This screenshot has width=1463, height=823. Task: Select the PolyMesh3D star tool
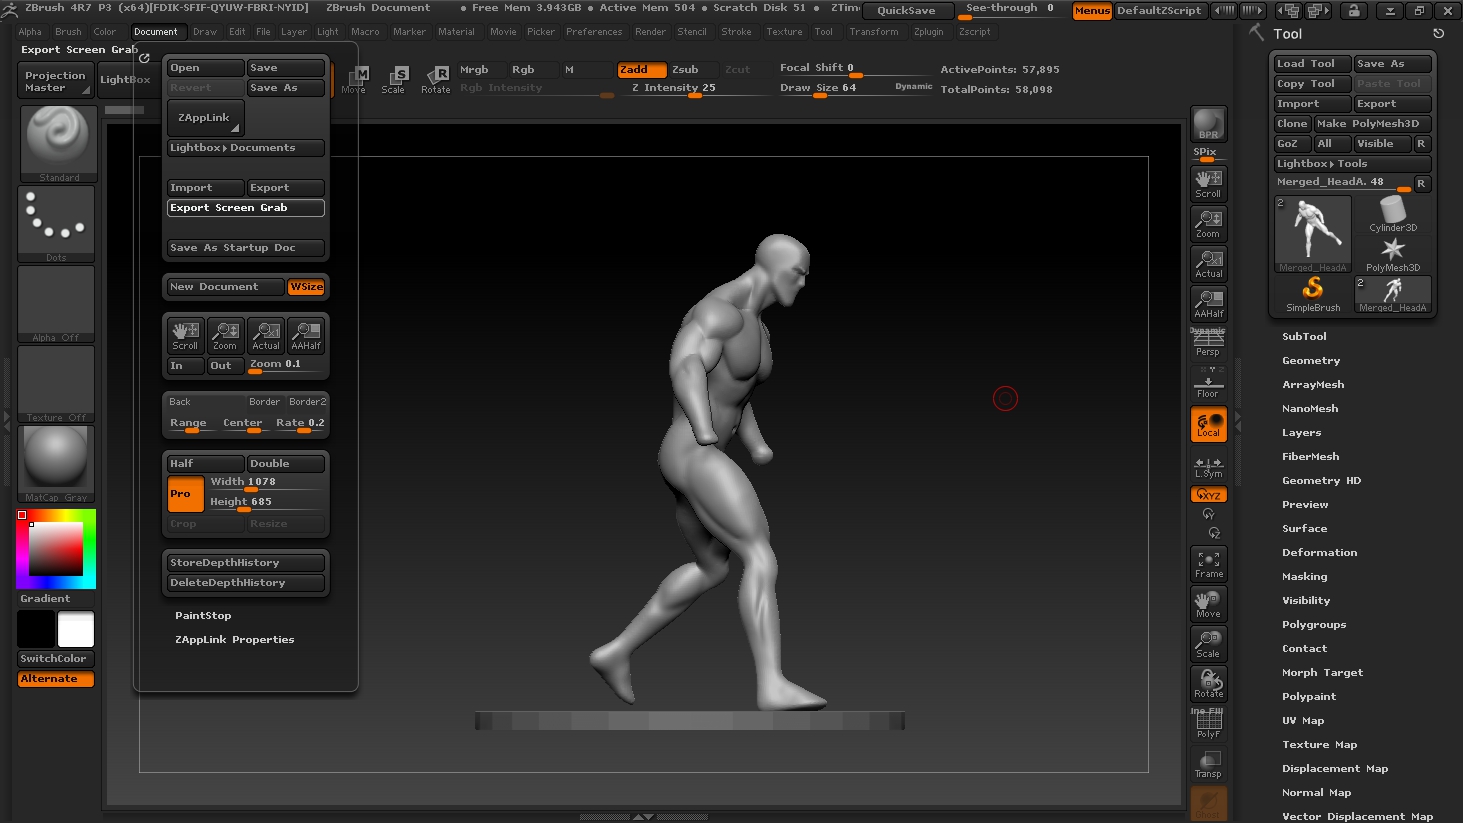point(1392,254)
